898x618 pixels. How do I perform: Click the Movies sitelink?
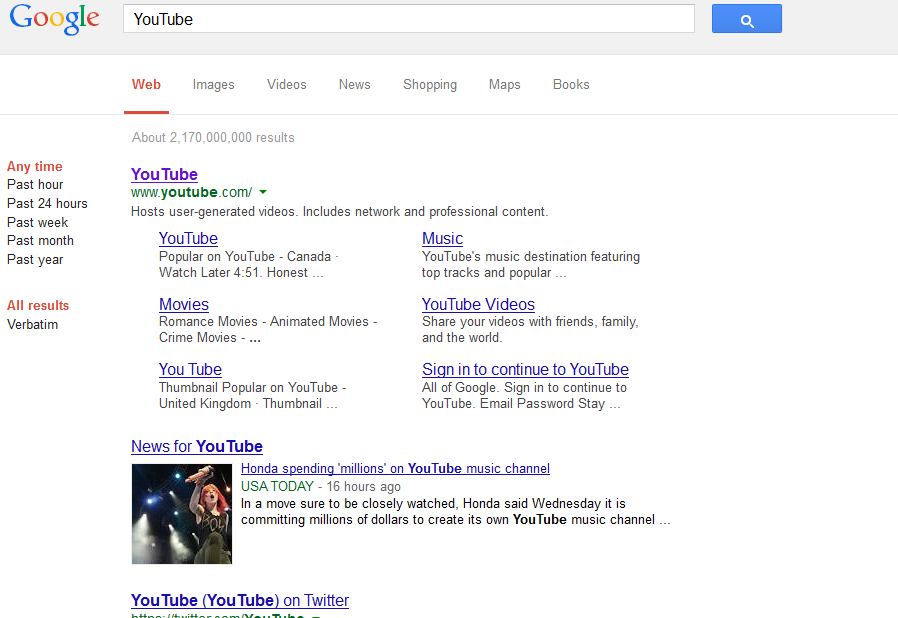(183, 305)
